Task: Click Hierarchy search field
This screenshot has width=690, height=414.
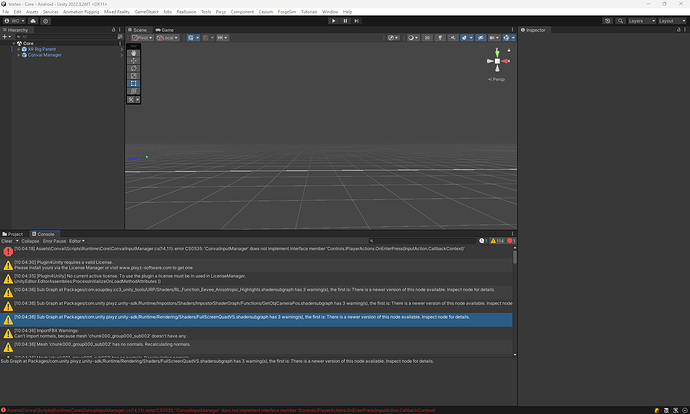Action: (66, 37)
